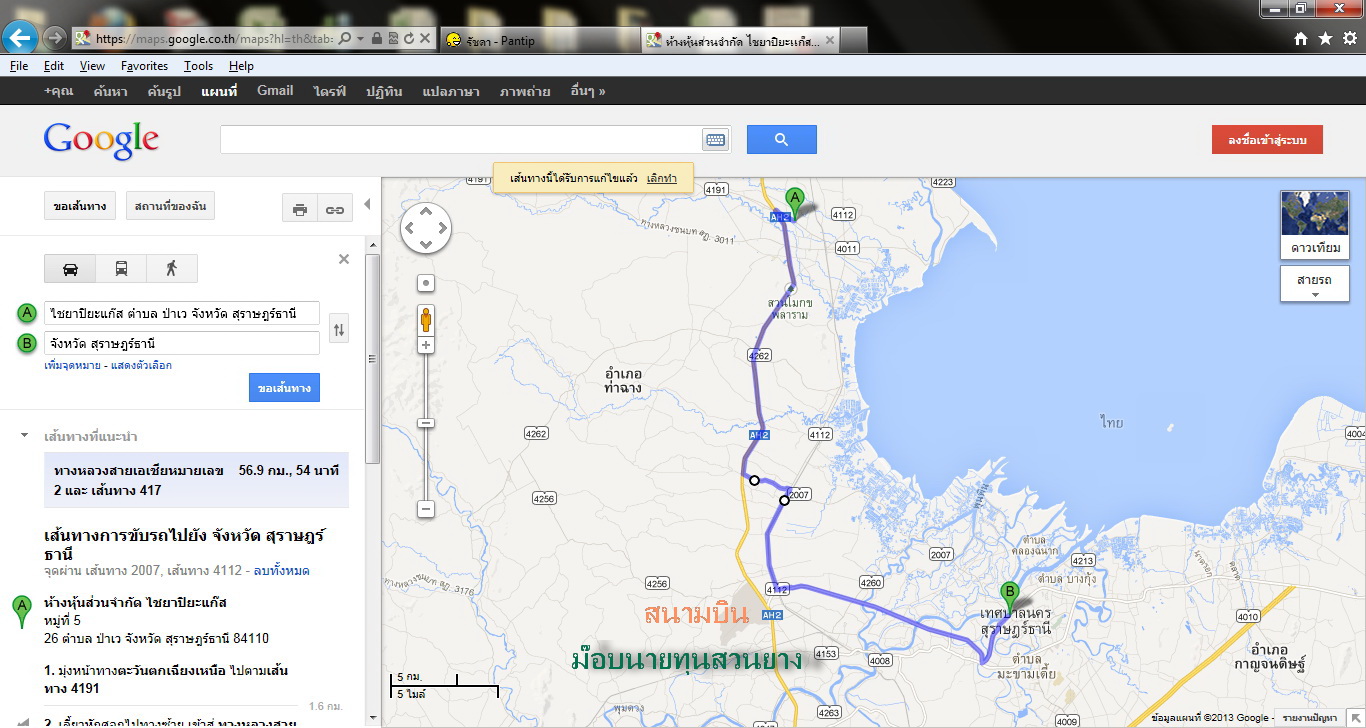The width and height of the screenshot is (1366, 728).
Task: Click the browser forward arrow
Action: point(55,38)
